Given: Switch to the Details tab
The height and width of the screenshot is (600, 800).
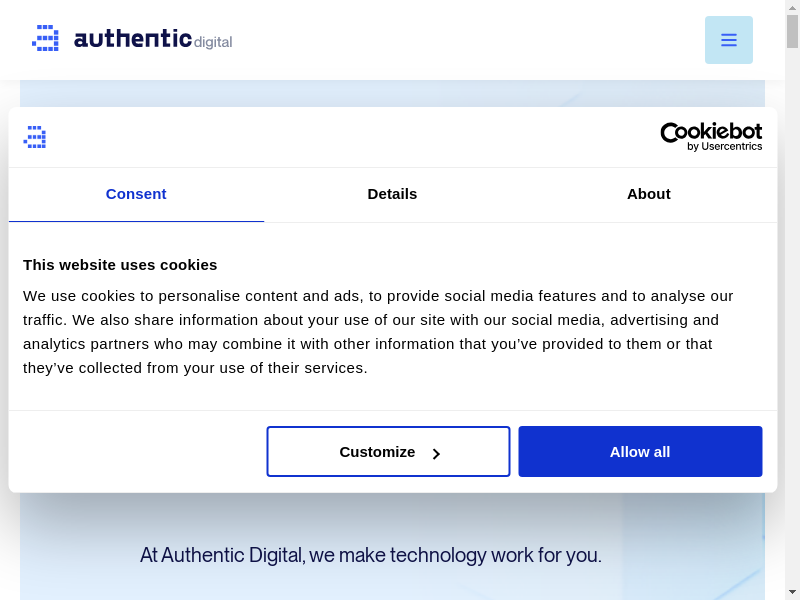Looking at the screenshot, I should pos(392,194).
